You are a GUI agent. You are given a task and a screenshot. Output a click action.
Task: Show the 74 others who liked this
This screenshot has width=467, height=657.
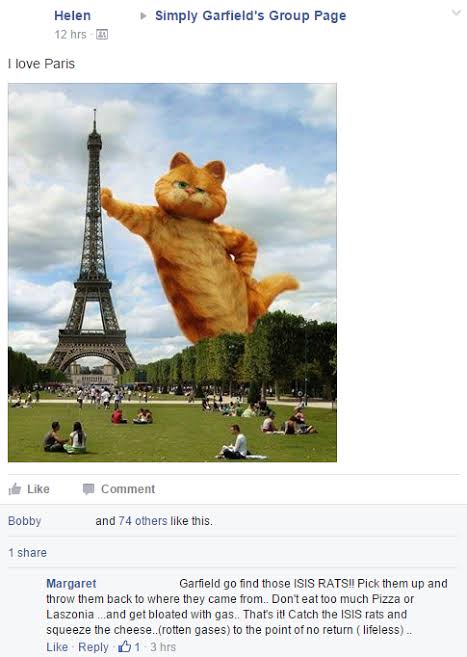click(x=143, y=521)
